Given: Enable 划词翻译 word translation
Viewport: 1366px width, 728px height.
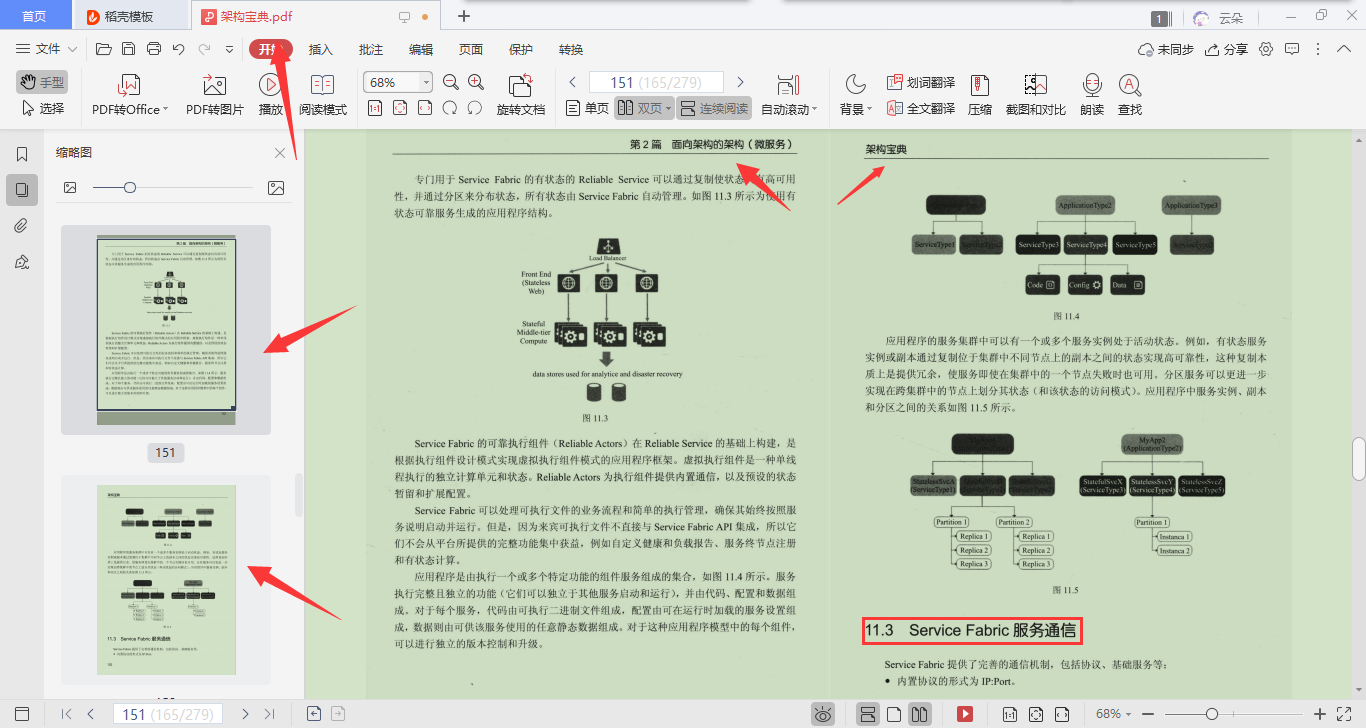Looking at the screenshot, I should 921,82.
